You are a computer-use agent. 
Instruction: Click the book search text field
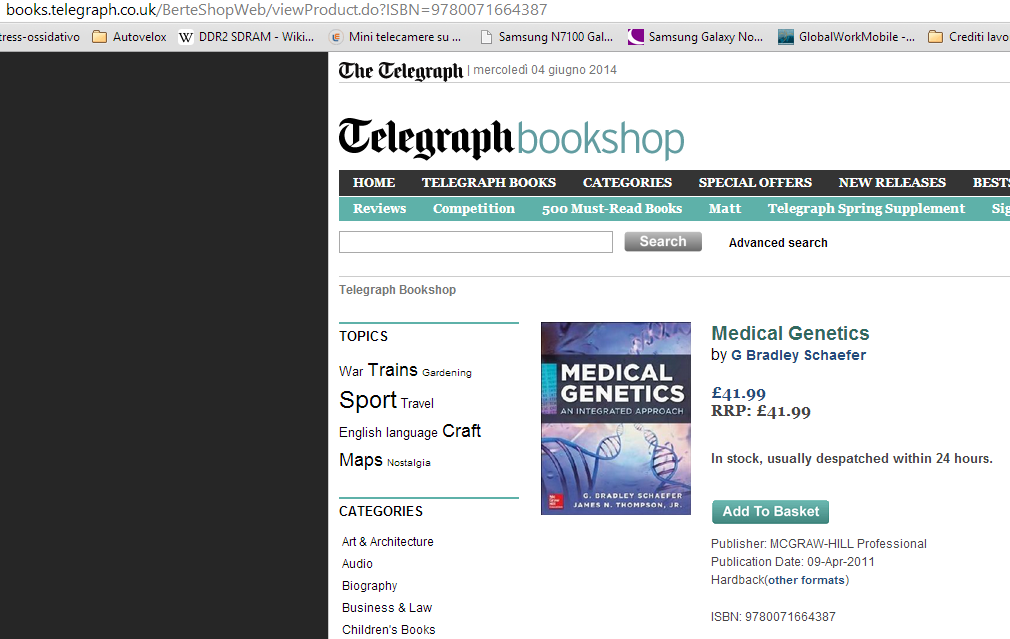tap(476, 242)
